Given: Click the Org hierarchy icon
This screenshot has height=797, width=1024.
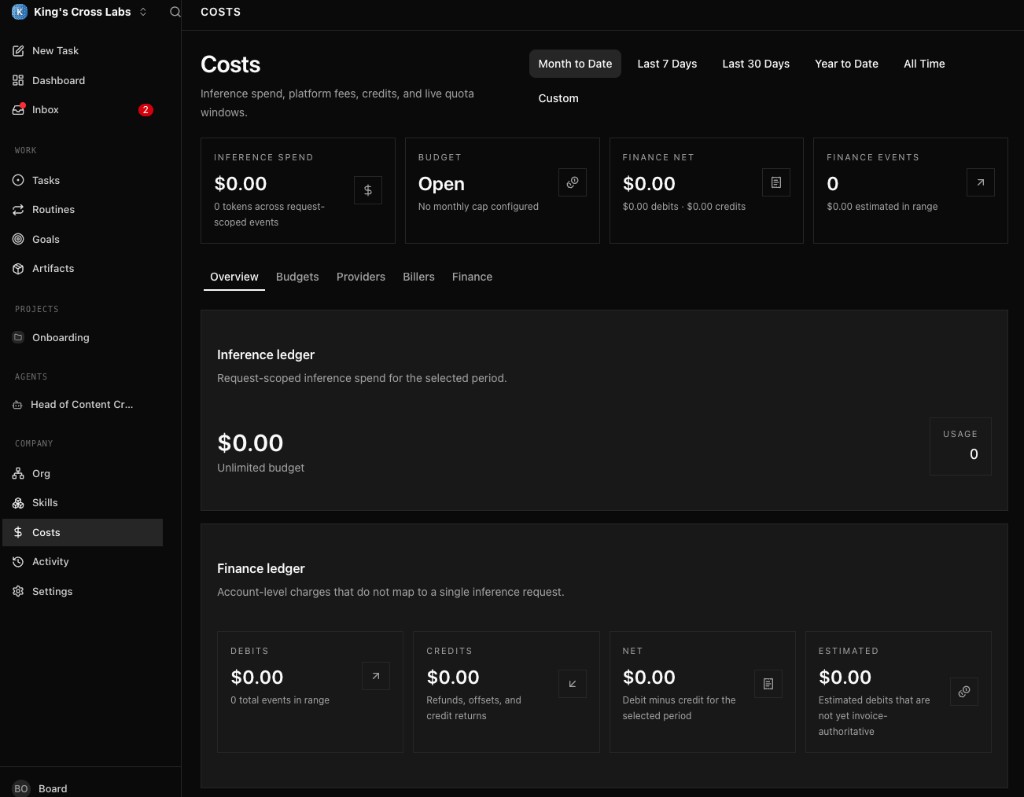Looking at the screenshot, I should tap(18, 474).
